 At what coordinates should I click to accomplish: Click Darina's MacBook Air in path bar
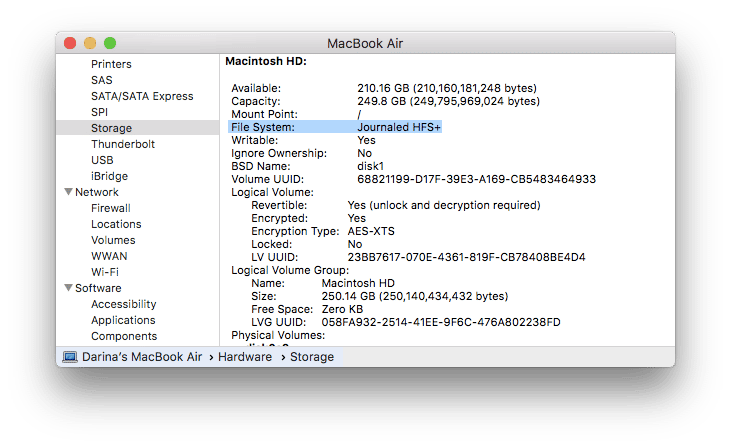(142, 357)
